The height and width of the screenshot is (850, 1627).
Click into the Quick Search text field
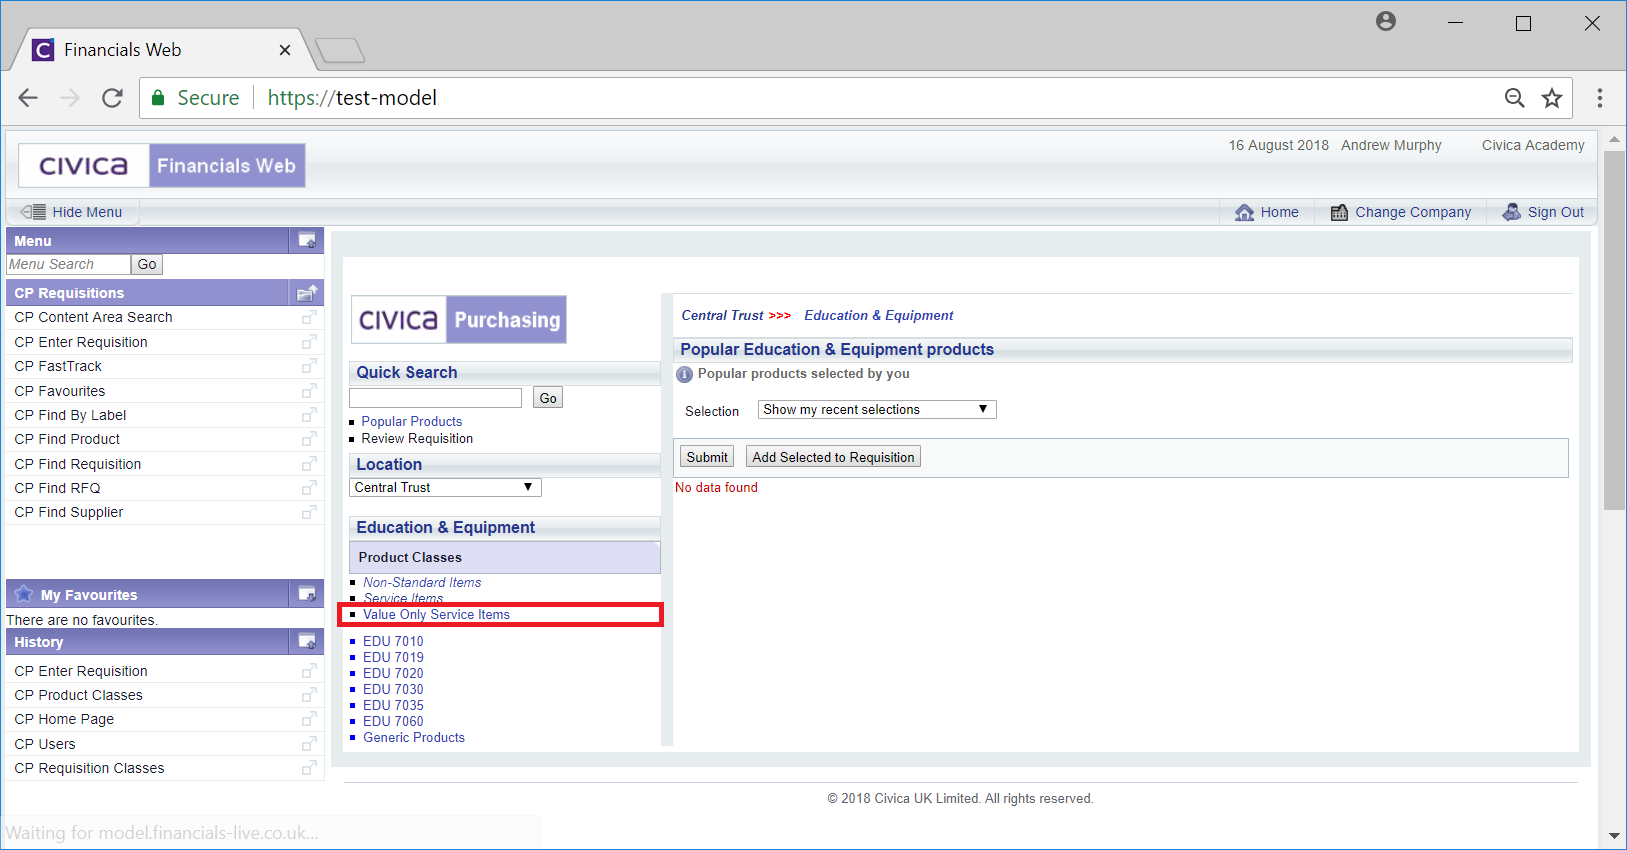tap(436, 397)
